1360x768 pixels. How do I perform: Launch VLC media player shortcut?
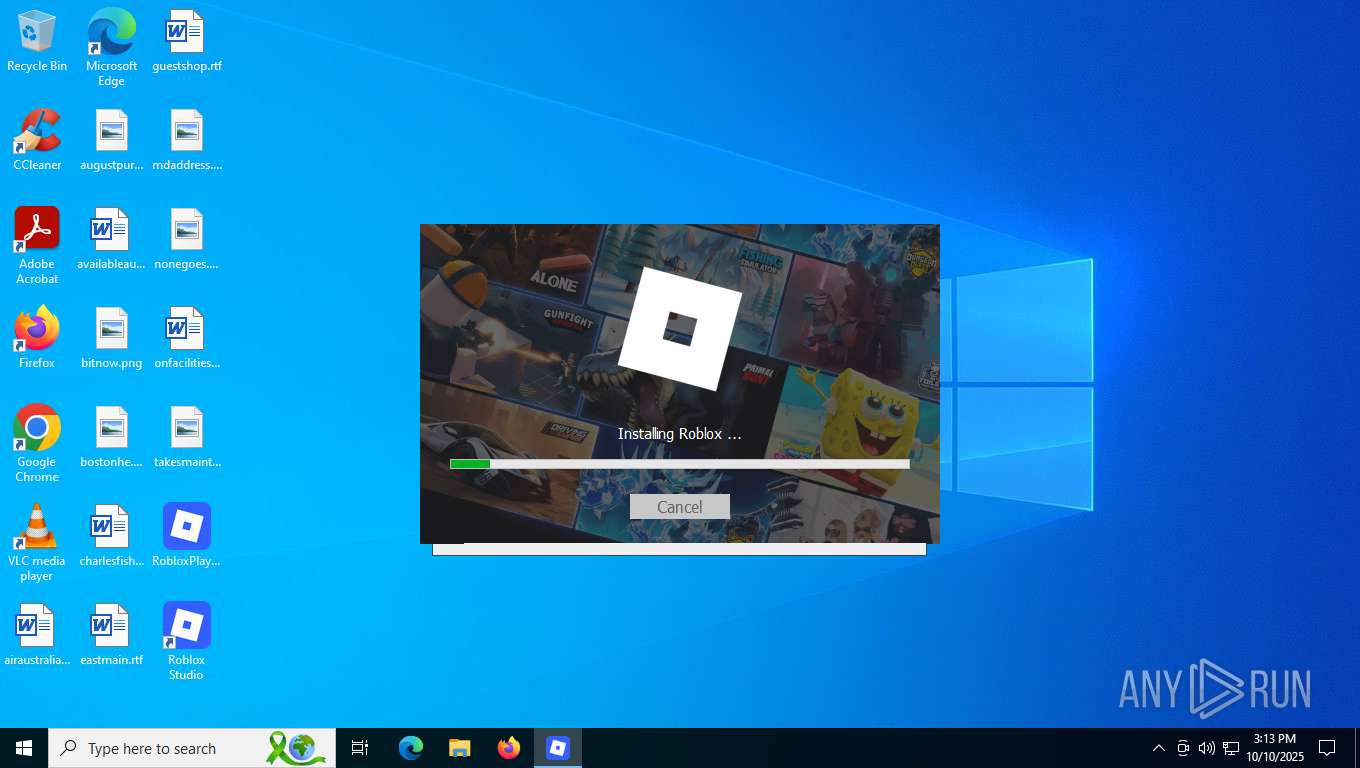pyautogui.click(x=37, y=543)
